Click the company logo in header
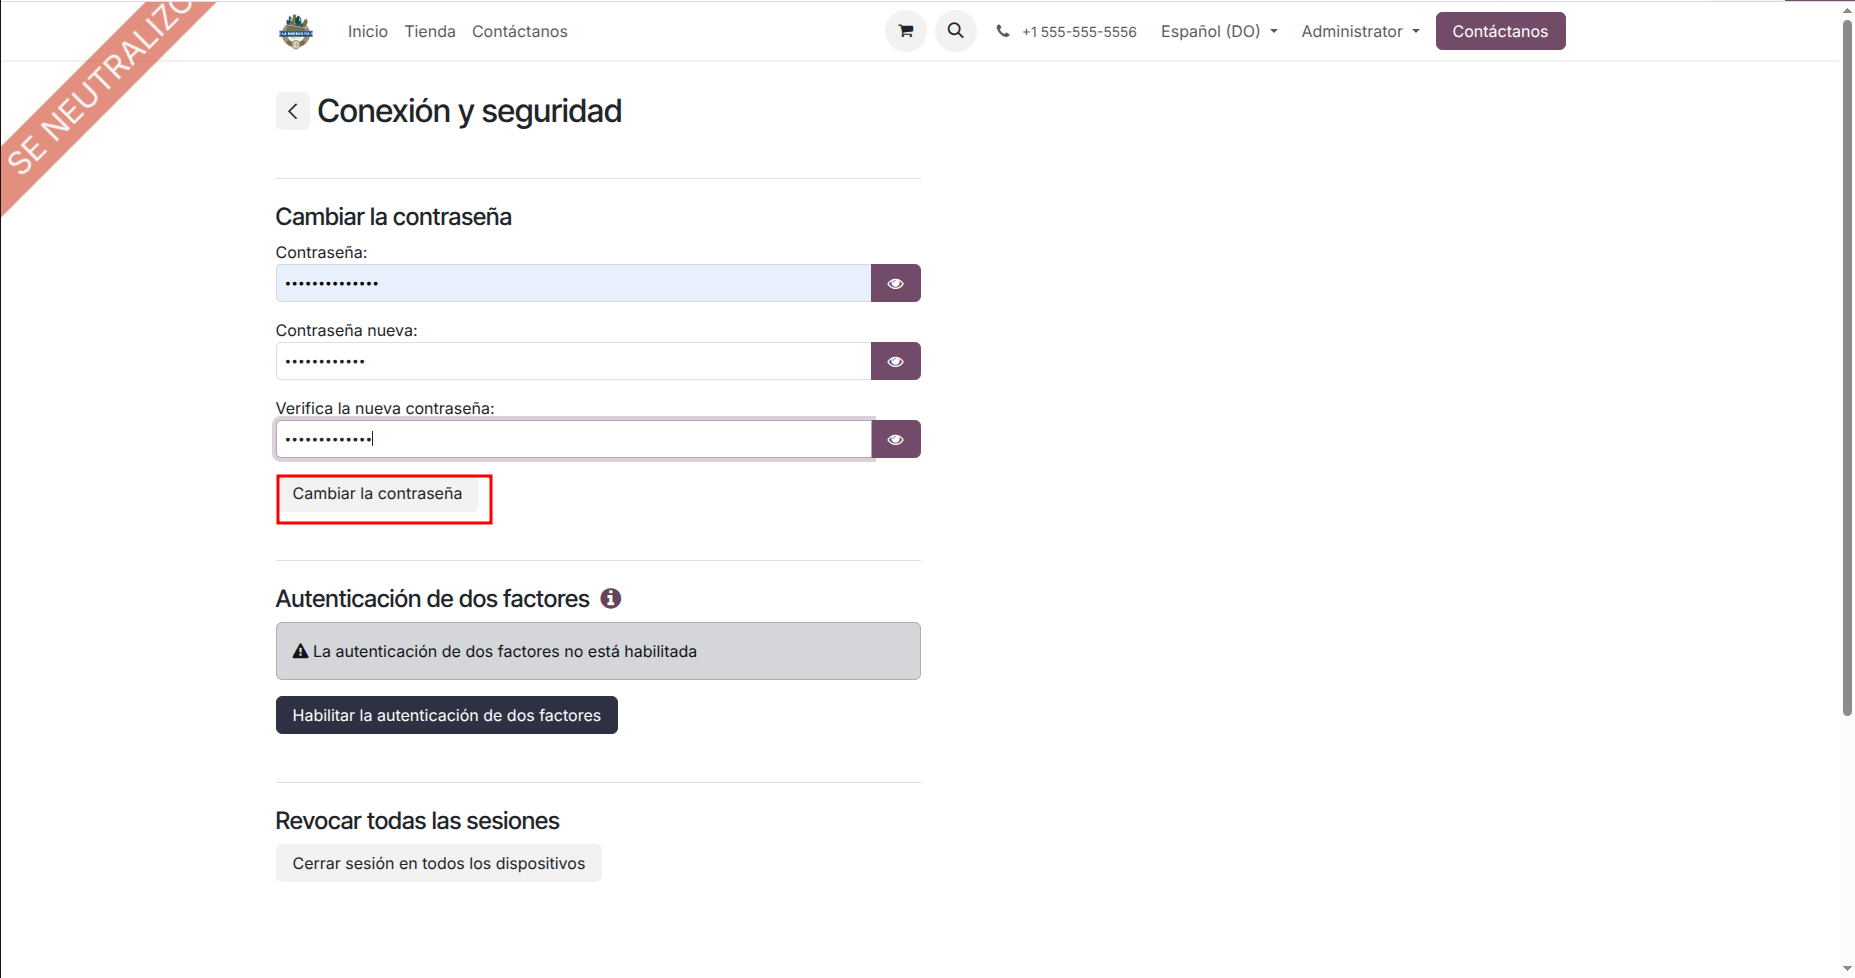Viewport: 1855px width, 978px height. 296,32
